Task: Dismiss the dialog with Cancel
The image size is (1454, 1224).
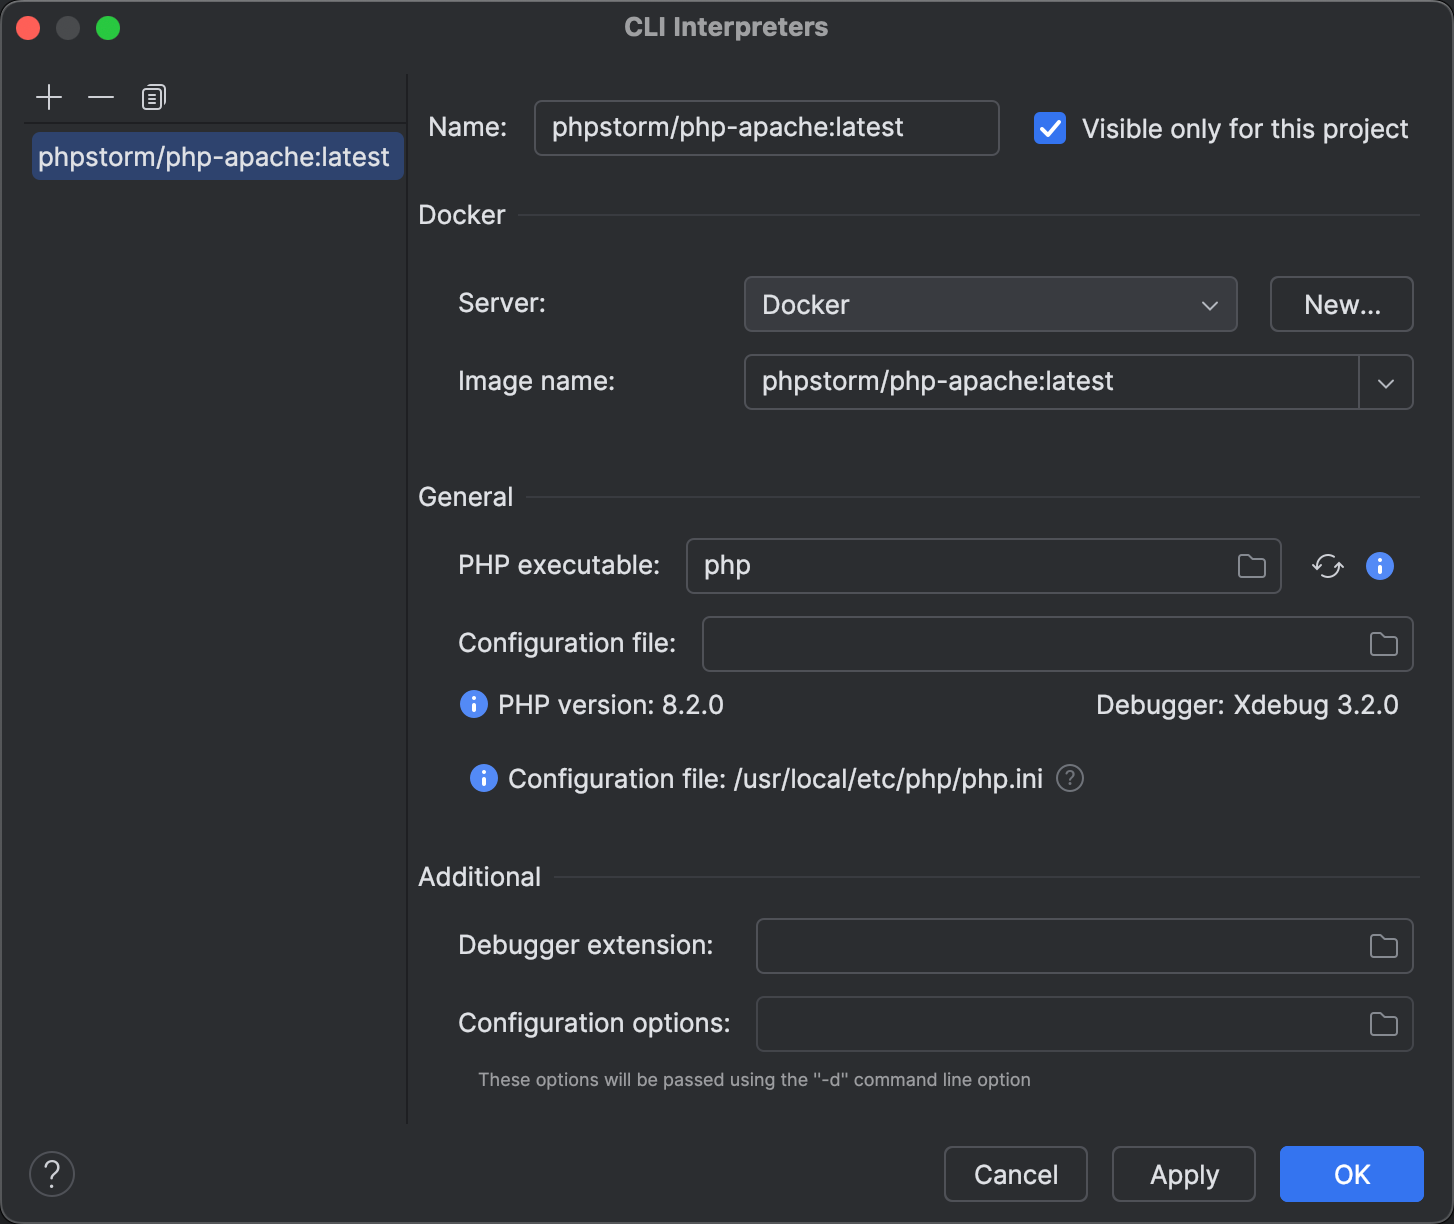Action: point(1015,1174)
